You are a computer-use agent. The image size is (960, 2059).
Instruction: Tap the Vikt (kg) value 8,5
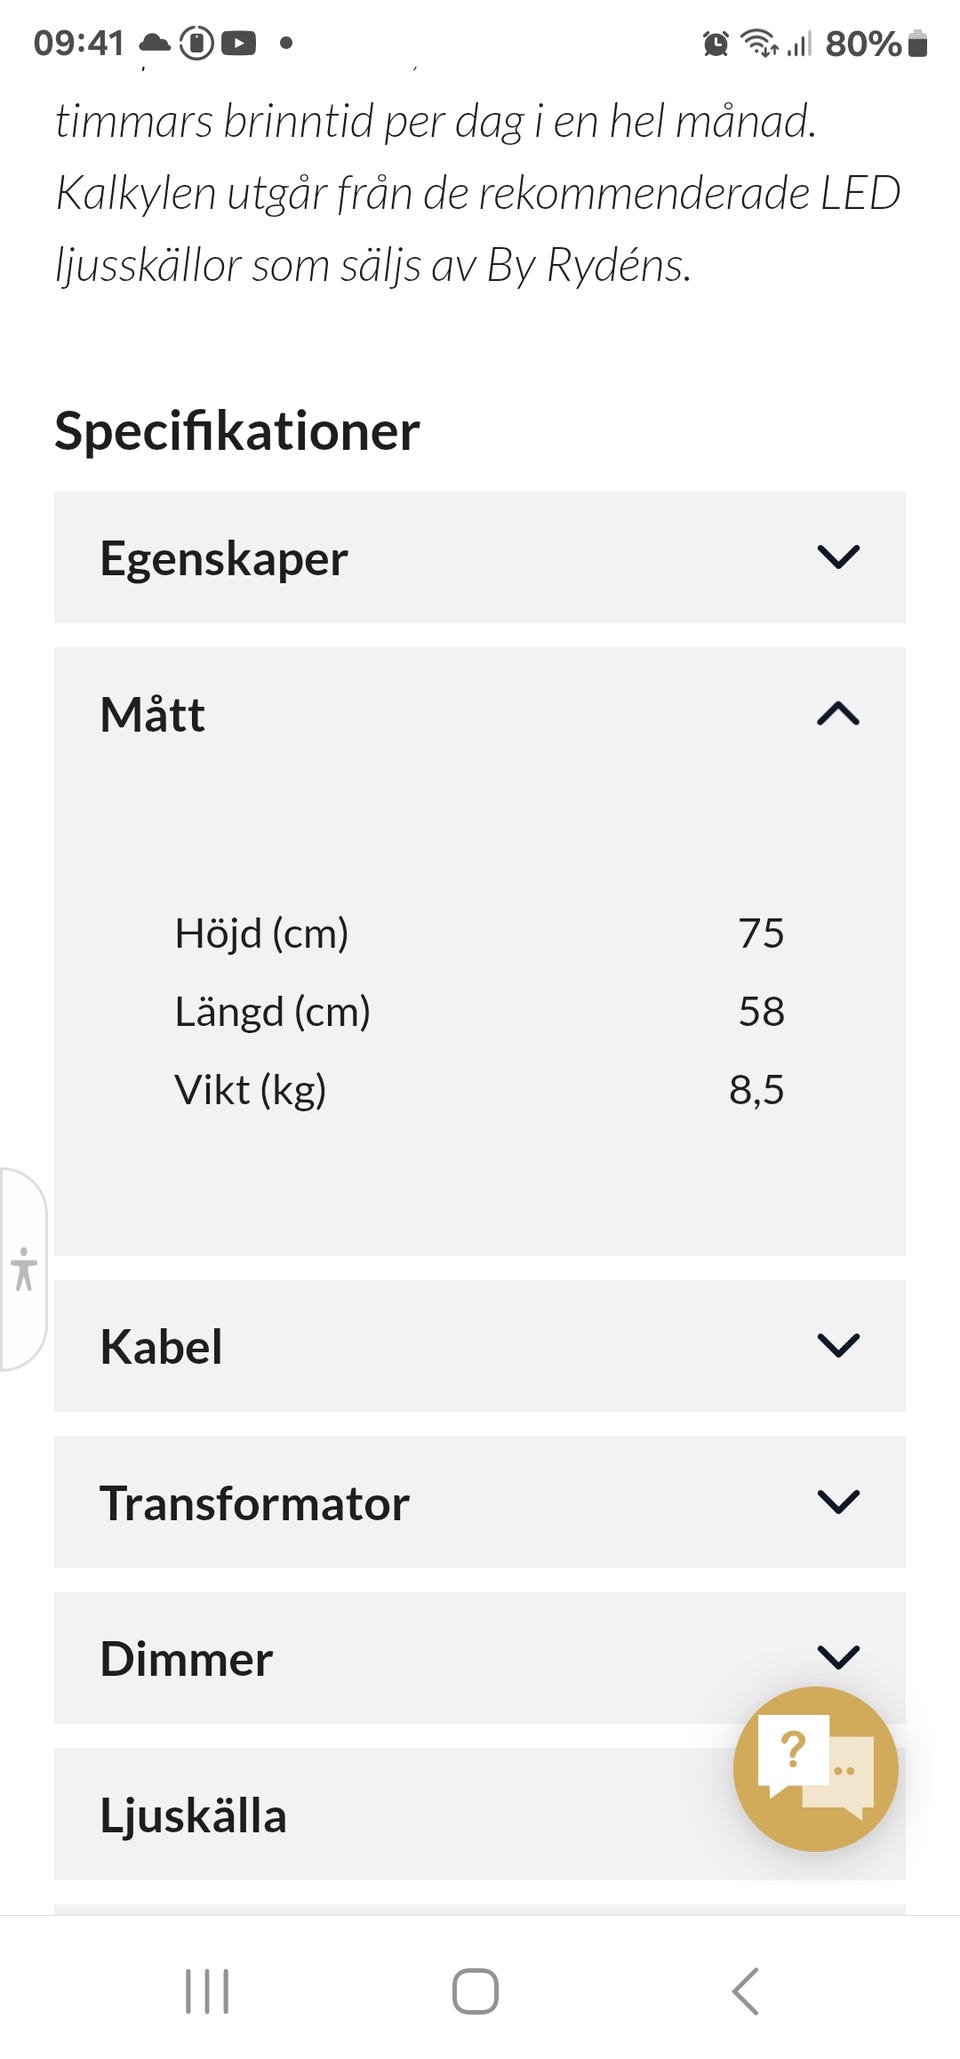pyautogui.click(x=756, y=1089)
